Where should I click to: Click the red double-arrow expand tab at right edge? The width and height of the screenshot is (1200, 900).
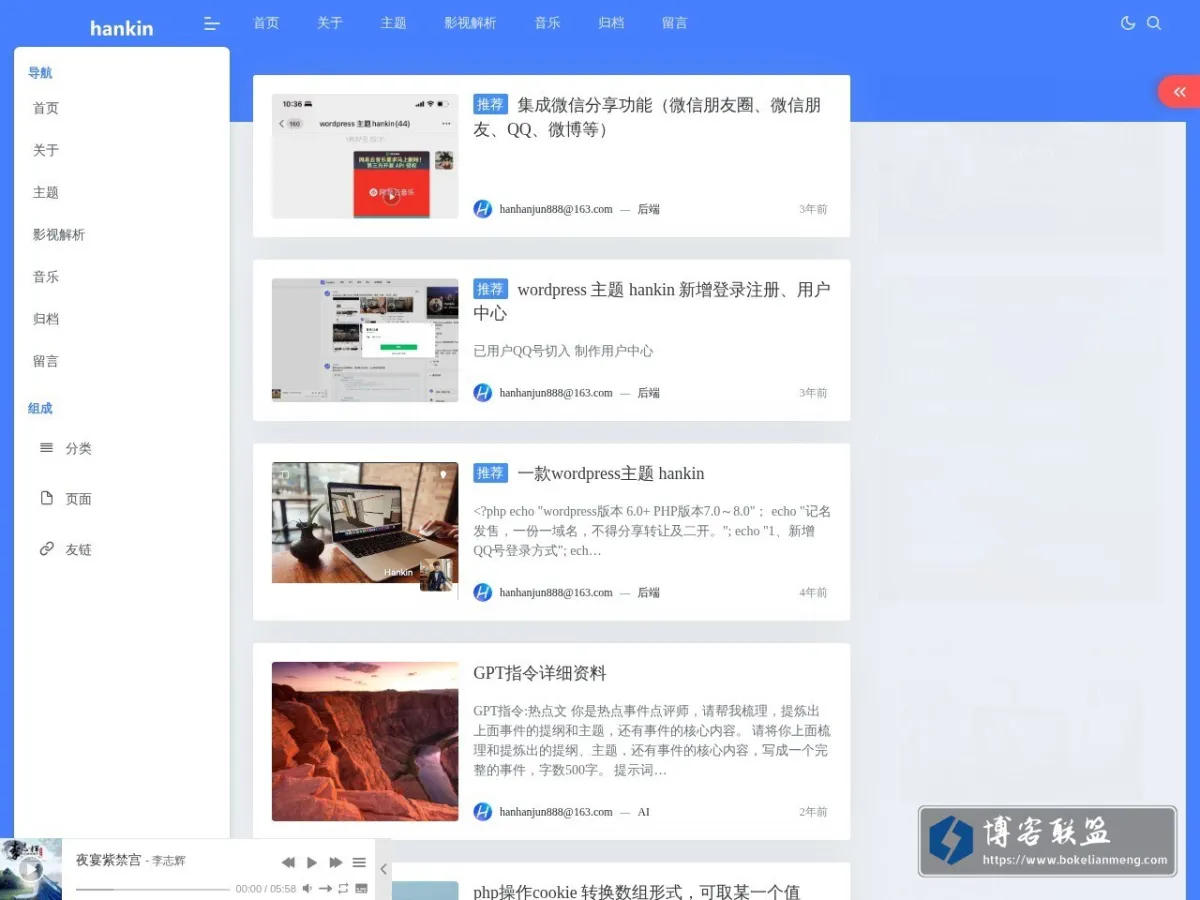tap(1180, 92)
